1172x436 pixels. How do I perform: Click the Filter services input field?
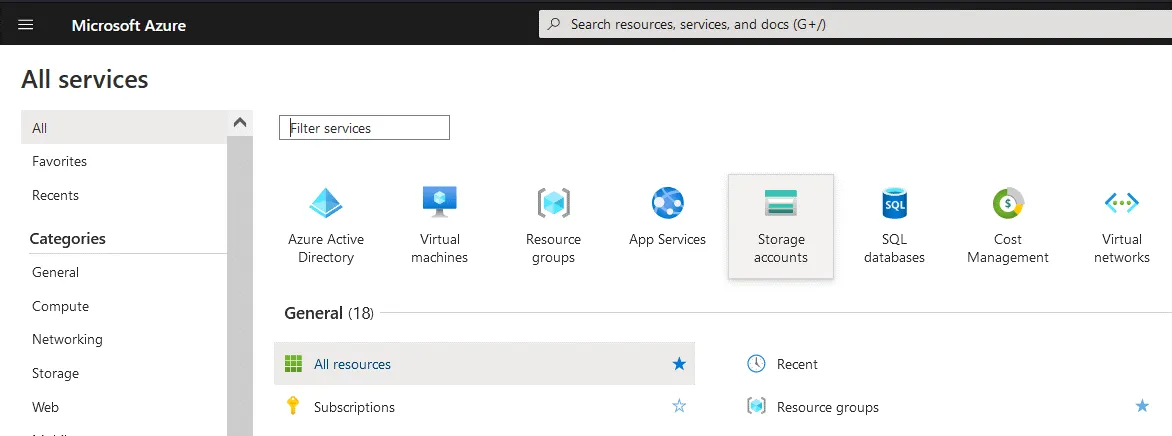[364, 128]
